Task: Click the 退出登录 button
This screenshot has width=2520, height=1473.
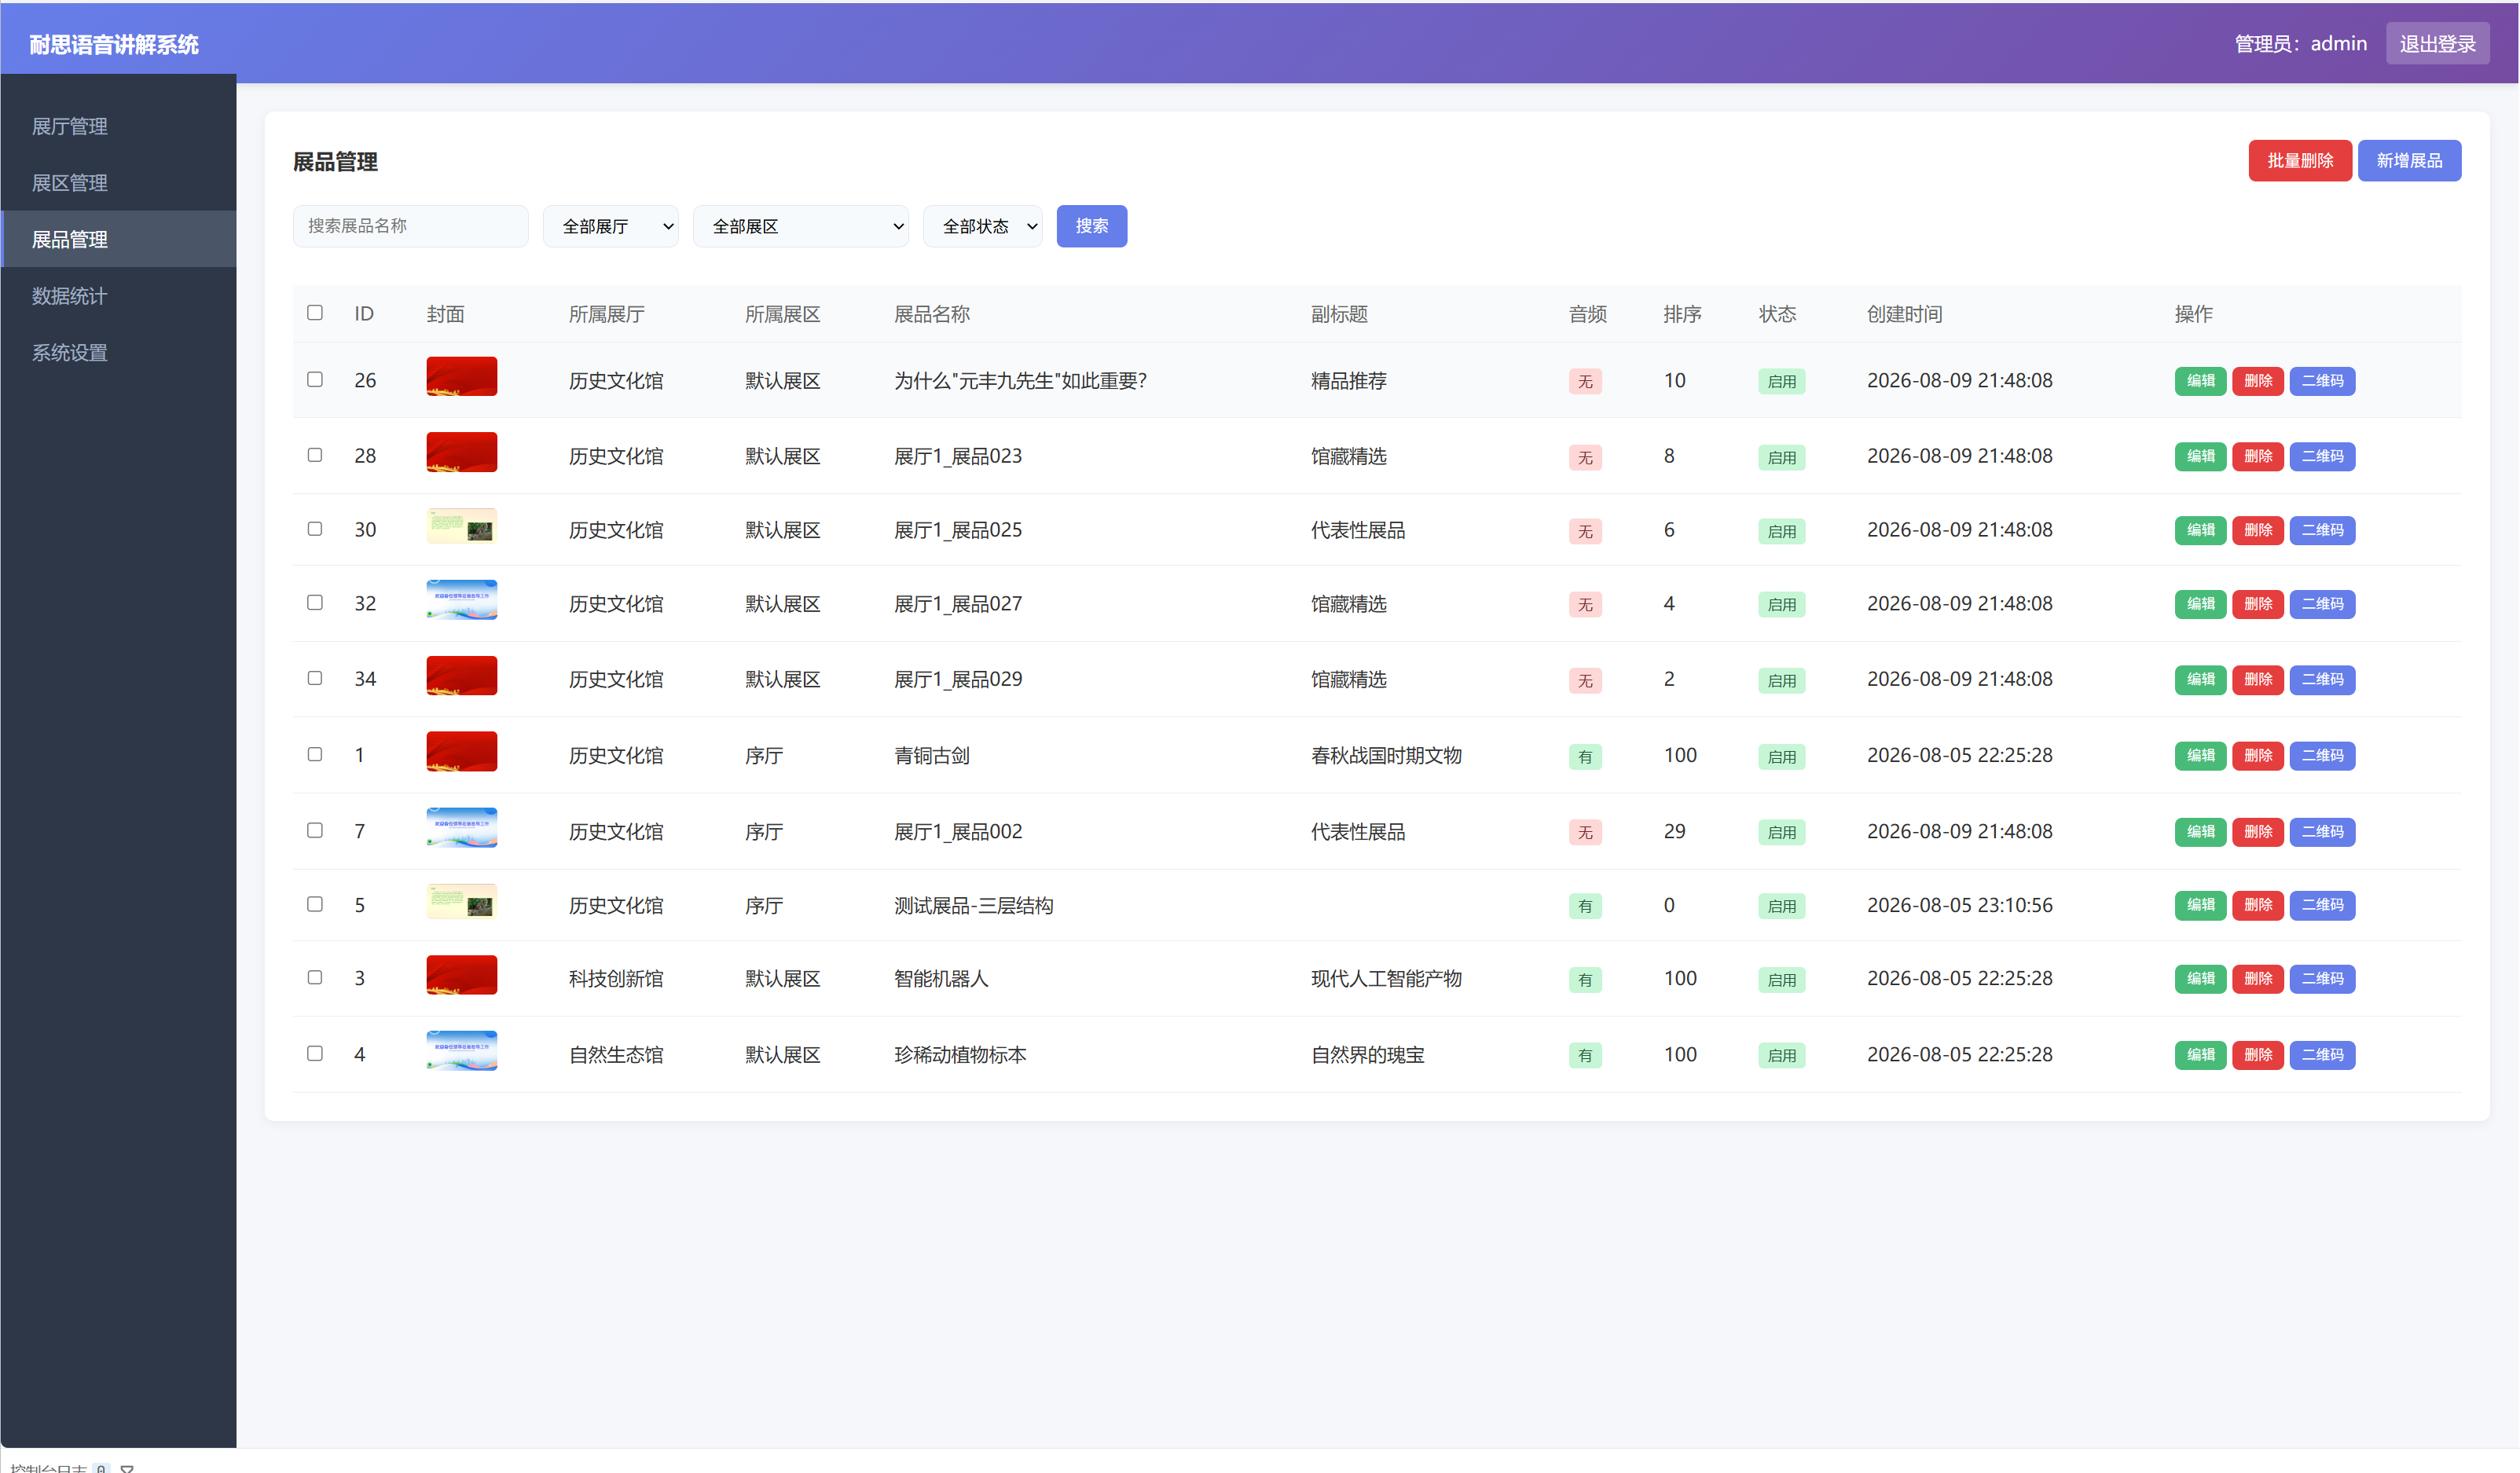Action: pos(2437,43)
